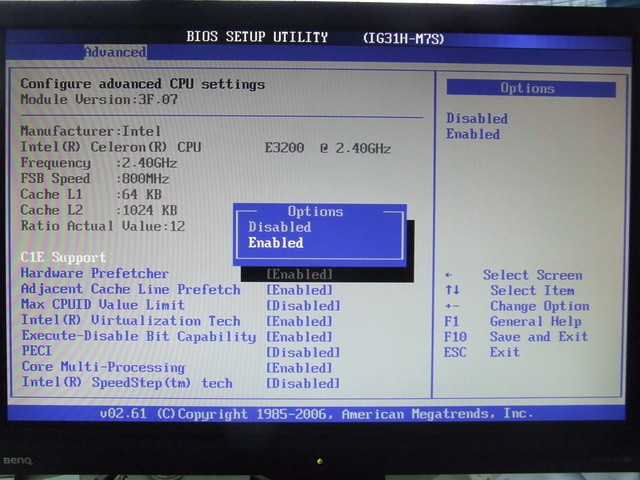Click the up-down arrows Select Item icon
The height and width of the screenshot is (480, 640).
(x=451, y=291)
